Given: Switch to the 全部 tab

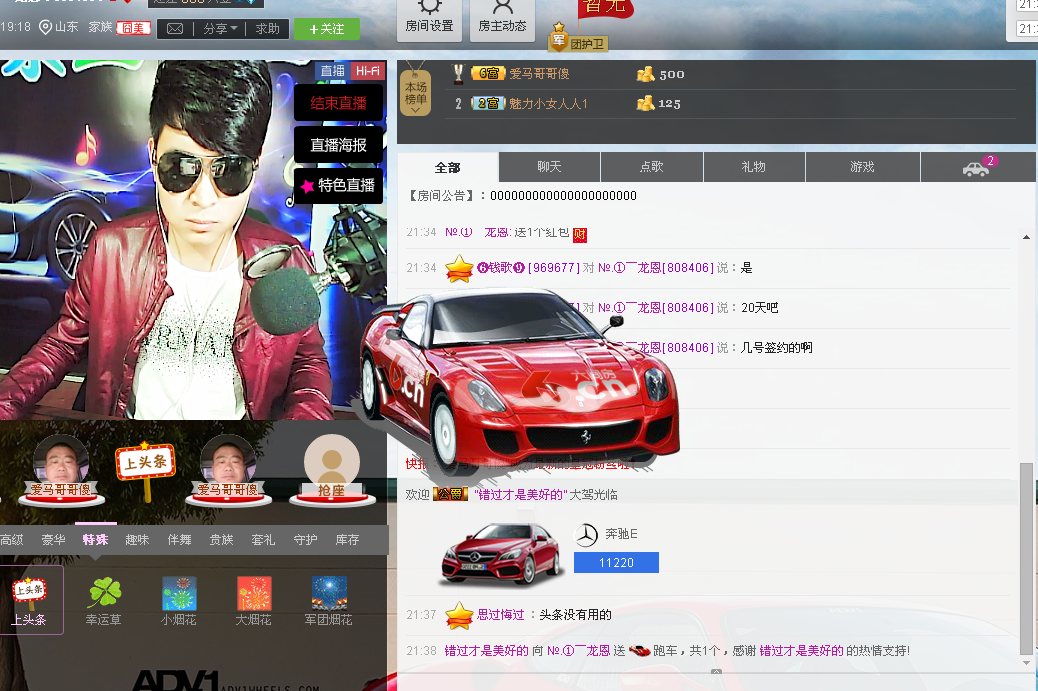Looking at the screenshot, I should [448, 167].
